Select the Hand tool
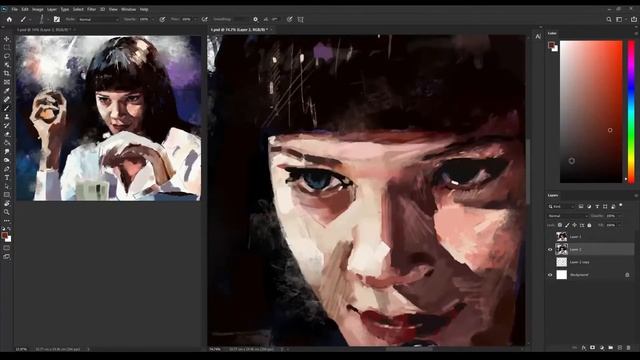The width and height of the screenshot is (640, 360). (7, 203)
